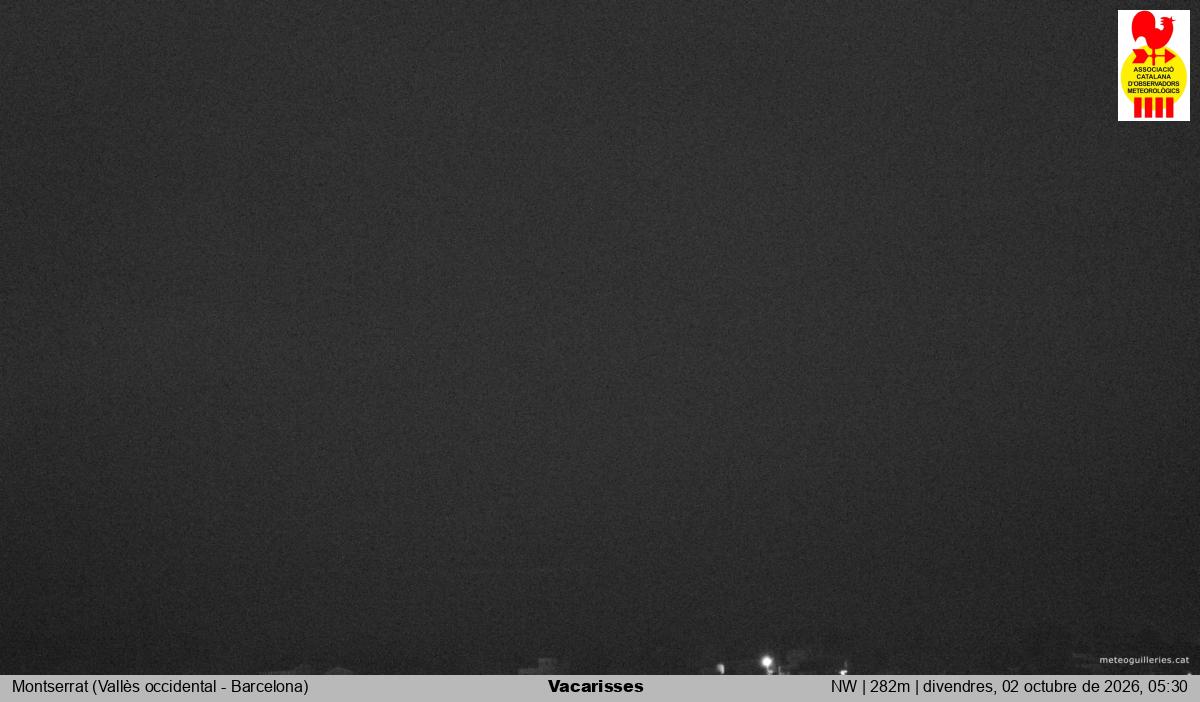
Task: Click the Vallès occidental - Barcelona label
Action: (x=200, y=687)
